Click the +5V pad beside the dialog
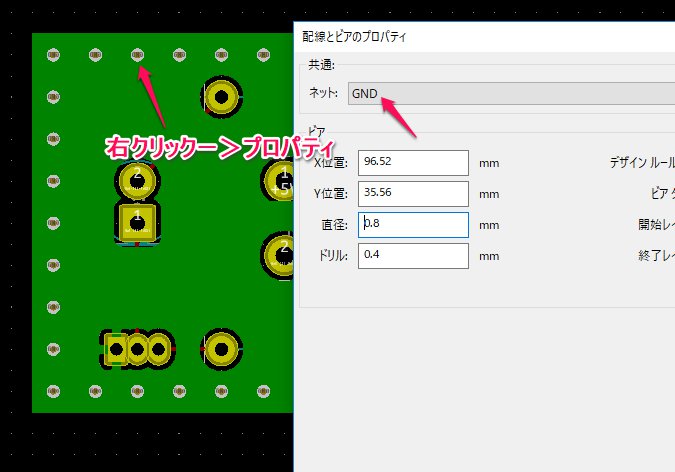Image resolution: width=675 pixels, height=472 pixels. pos(280,181)
